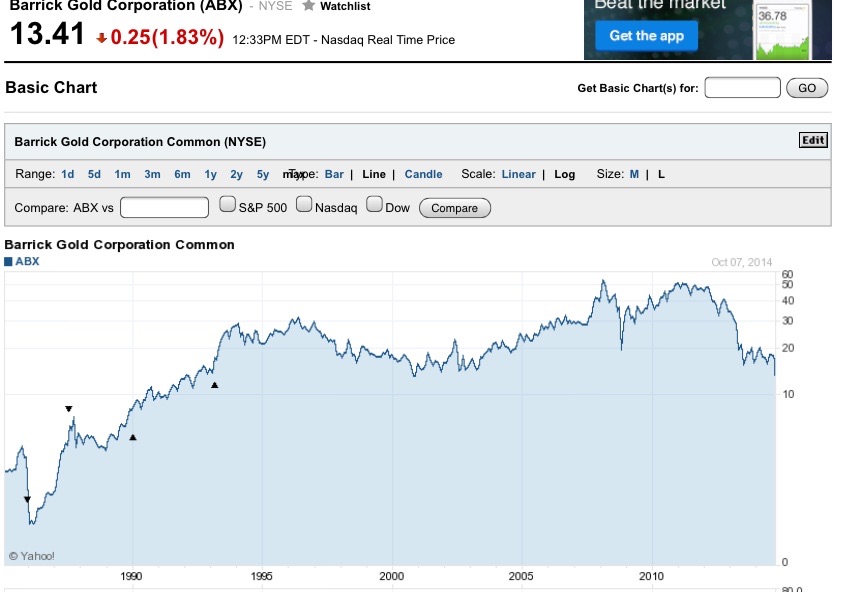
Task: Switch chart type to Bar
Action: (x=334, y=173)
